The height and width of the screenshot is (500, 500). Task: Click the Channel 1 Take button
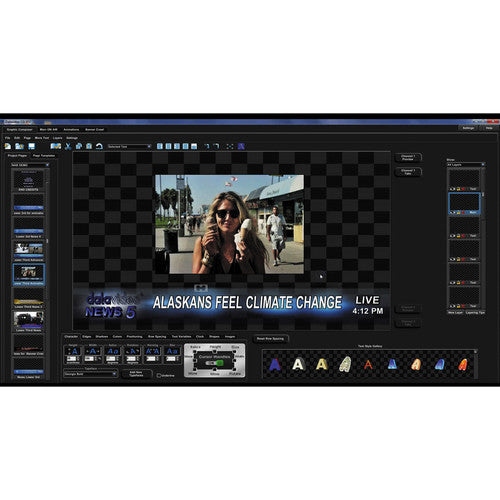(x=408, y=172)
